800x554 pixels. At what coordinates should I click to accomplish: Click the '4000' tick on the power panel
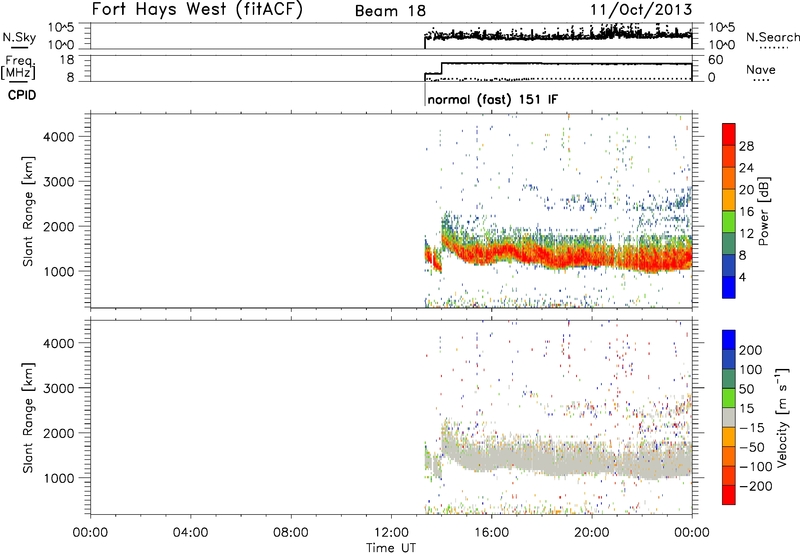coord(59,137)
